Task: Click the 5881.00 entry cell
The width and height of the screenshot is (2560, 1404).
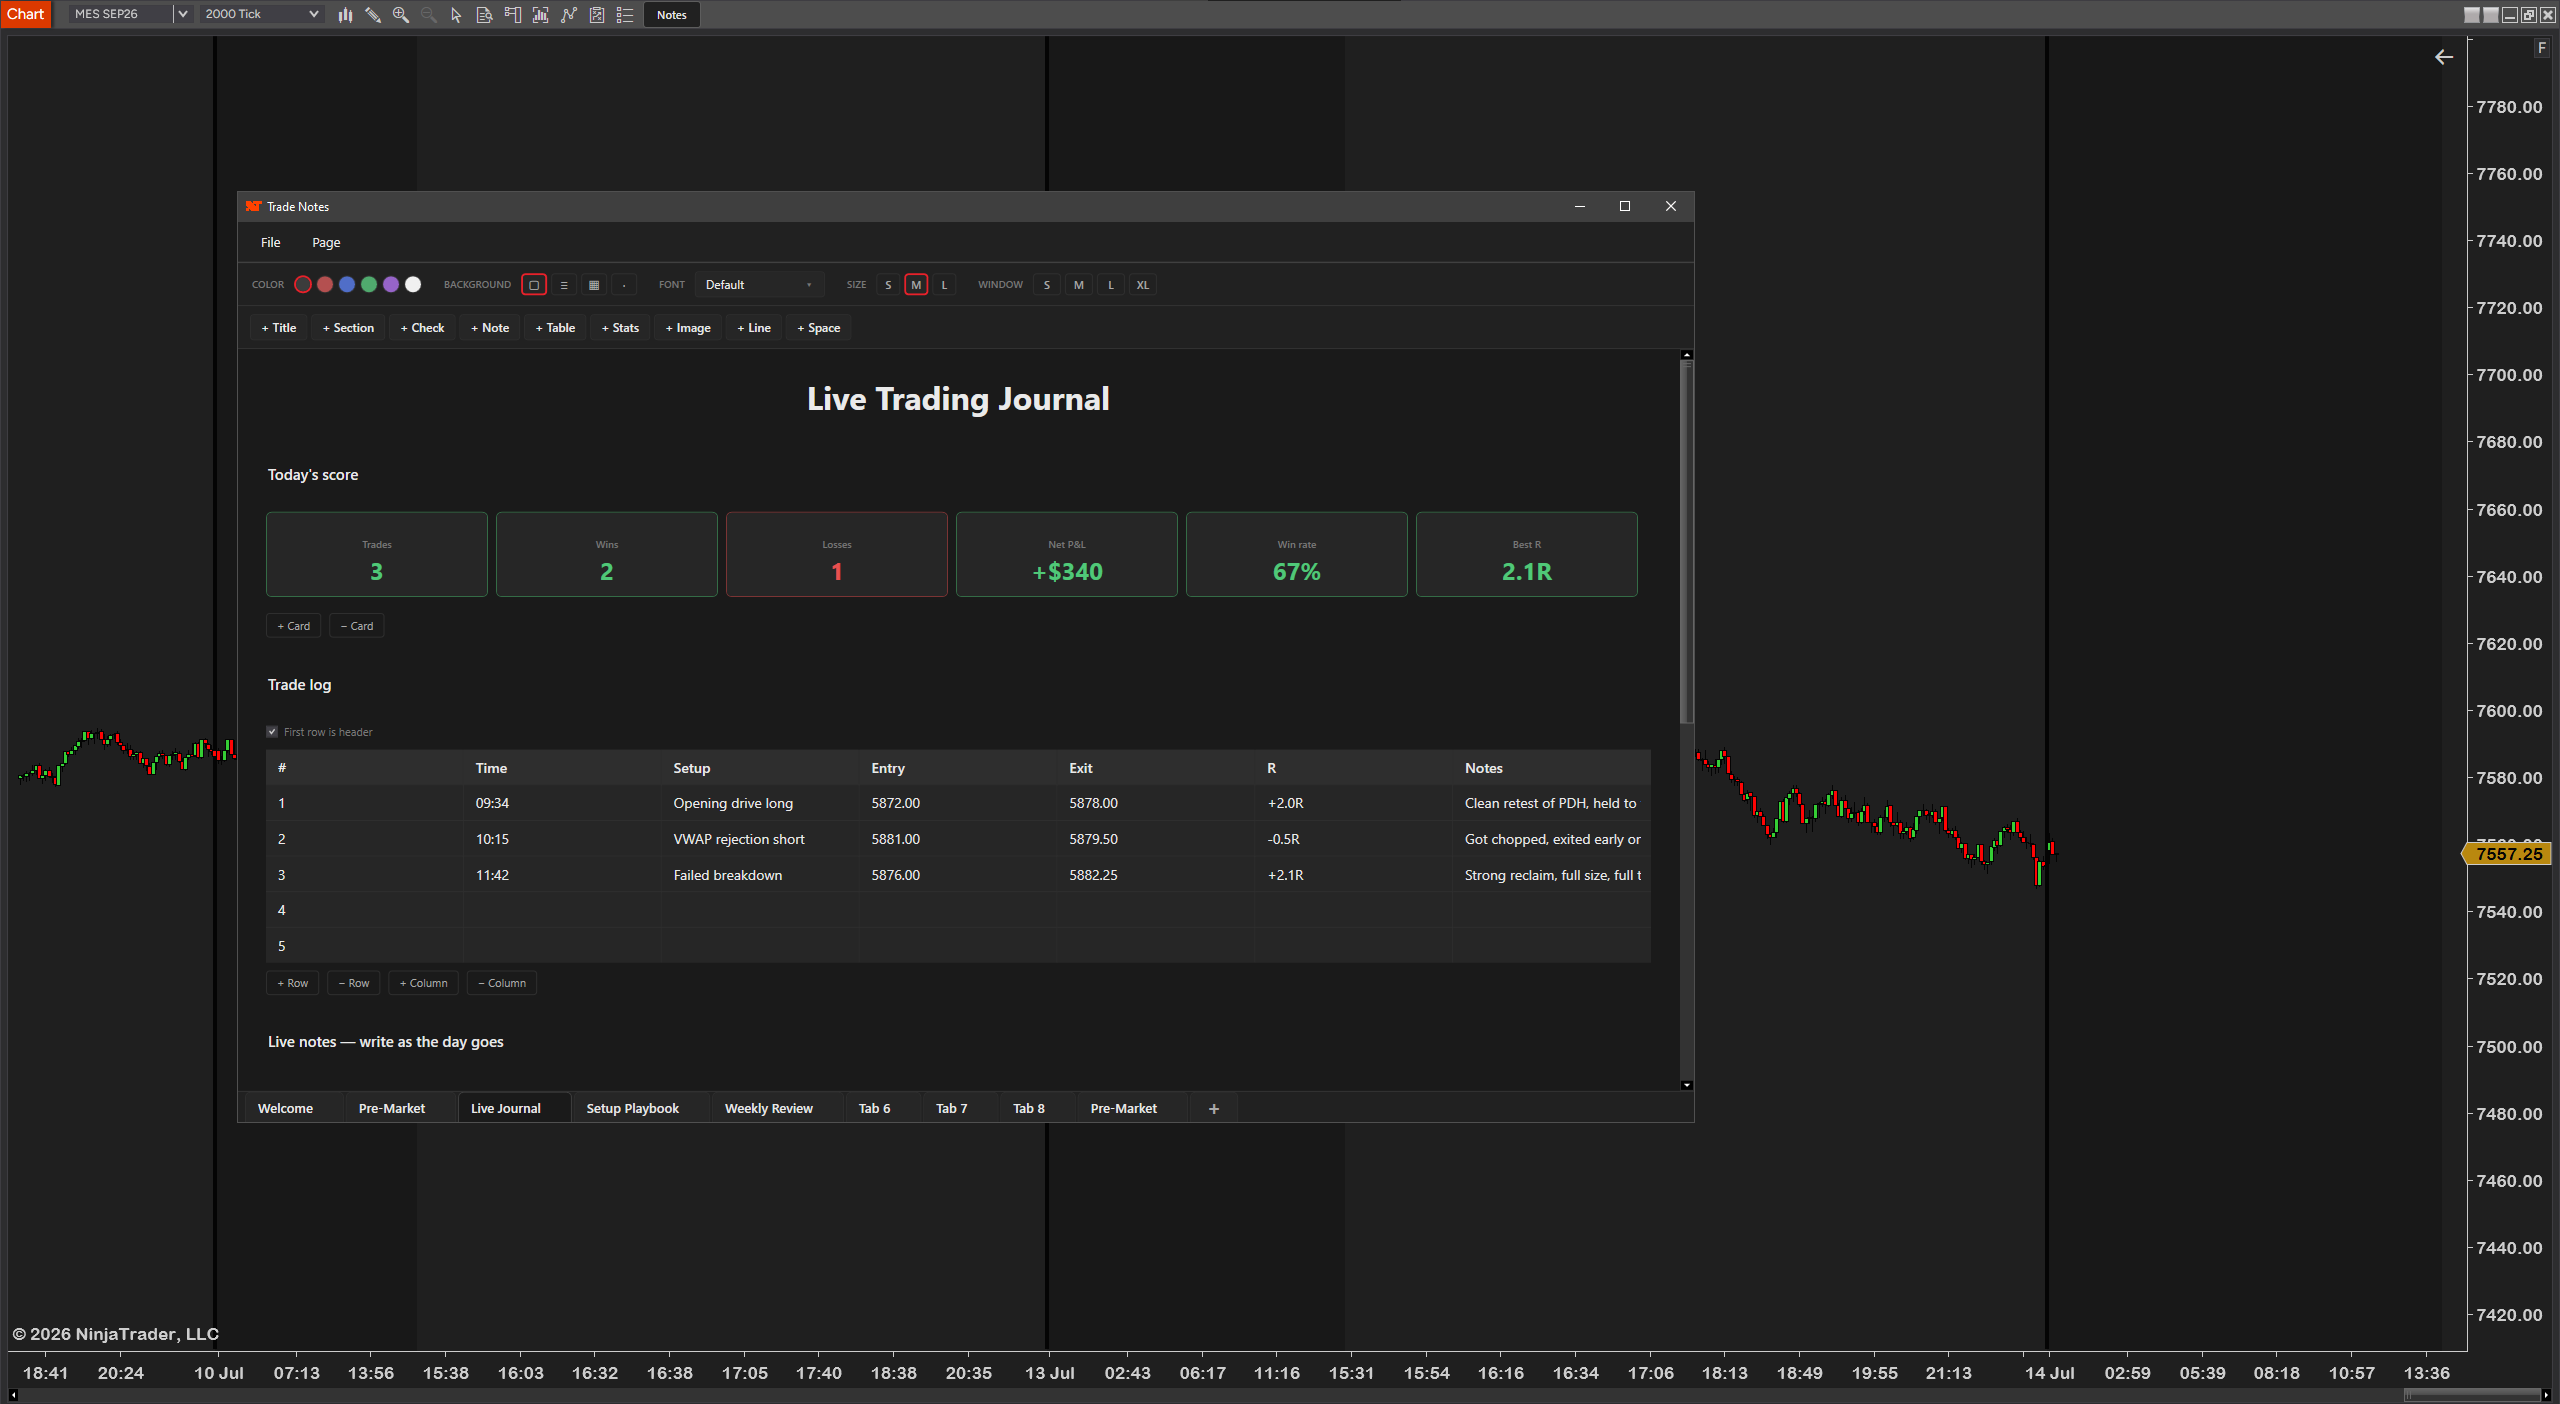Action: point(958,839)
